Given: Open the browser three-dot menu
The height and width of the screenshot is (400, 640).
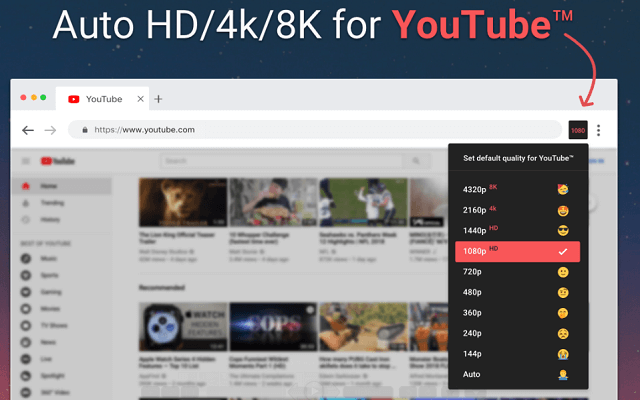Looking at the screenshot, I should coord(598,130).
